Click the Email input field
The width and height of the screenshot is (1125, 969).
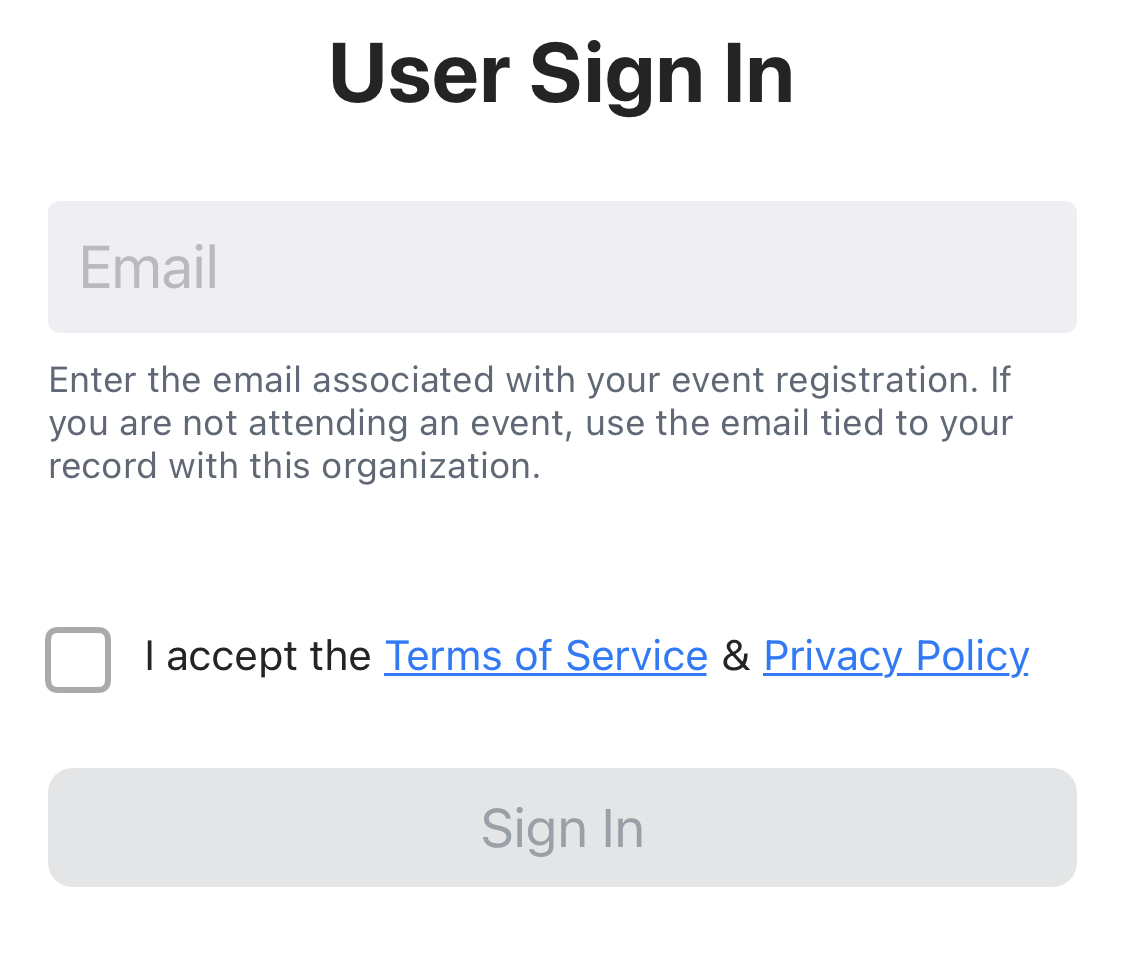pyautogui.click(x=562, y=267)
